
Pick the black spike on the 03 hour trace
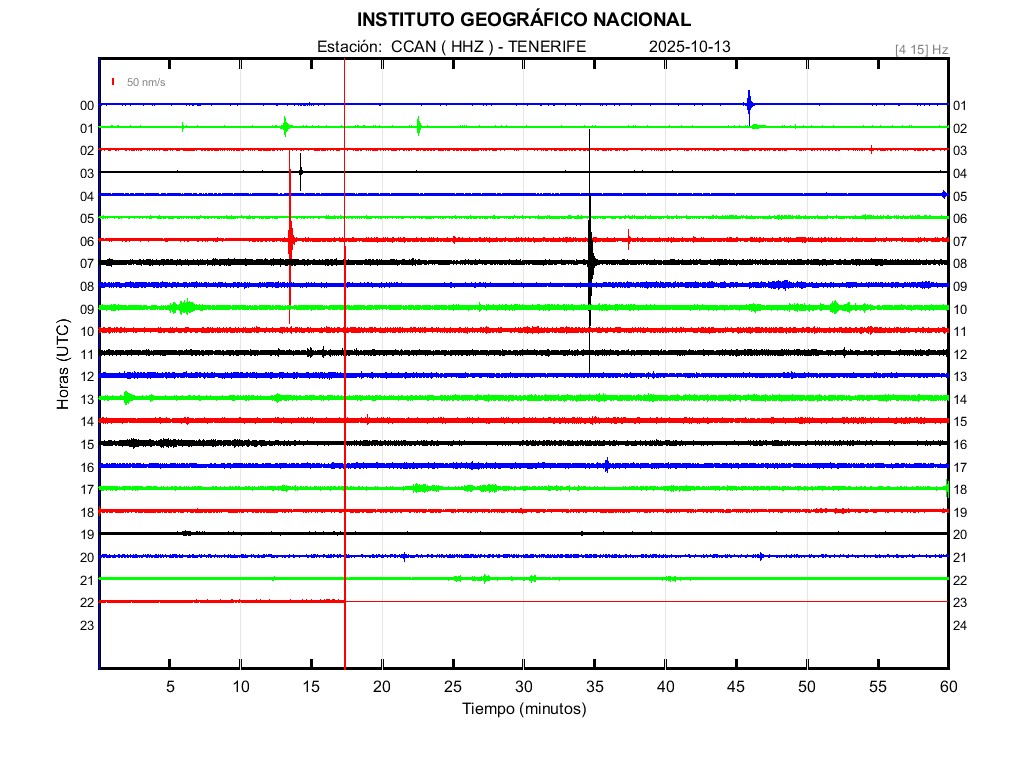click(x=300, y=171)
